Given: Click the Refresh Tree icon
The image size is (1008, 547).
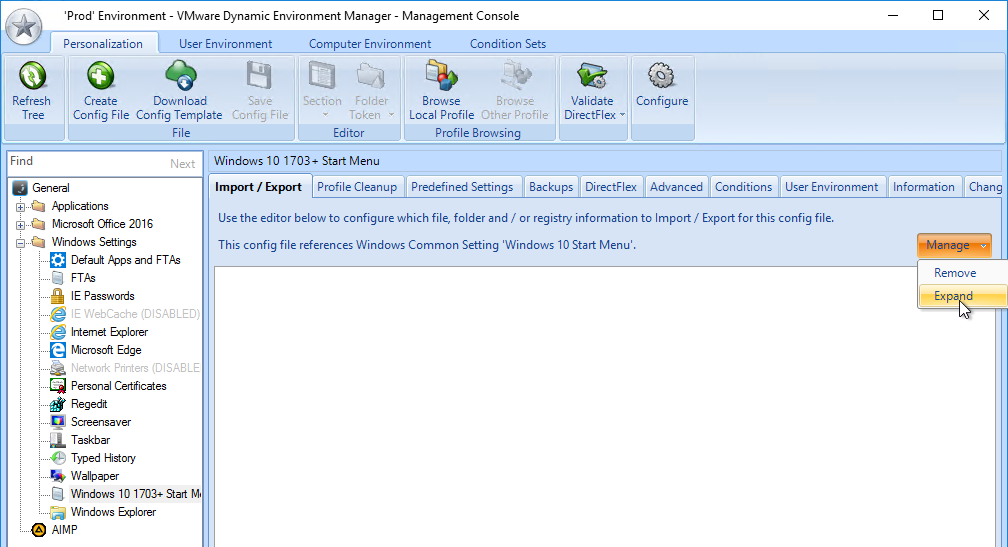Looking at the screenshot, I should [x=32, y=75].
